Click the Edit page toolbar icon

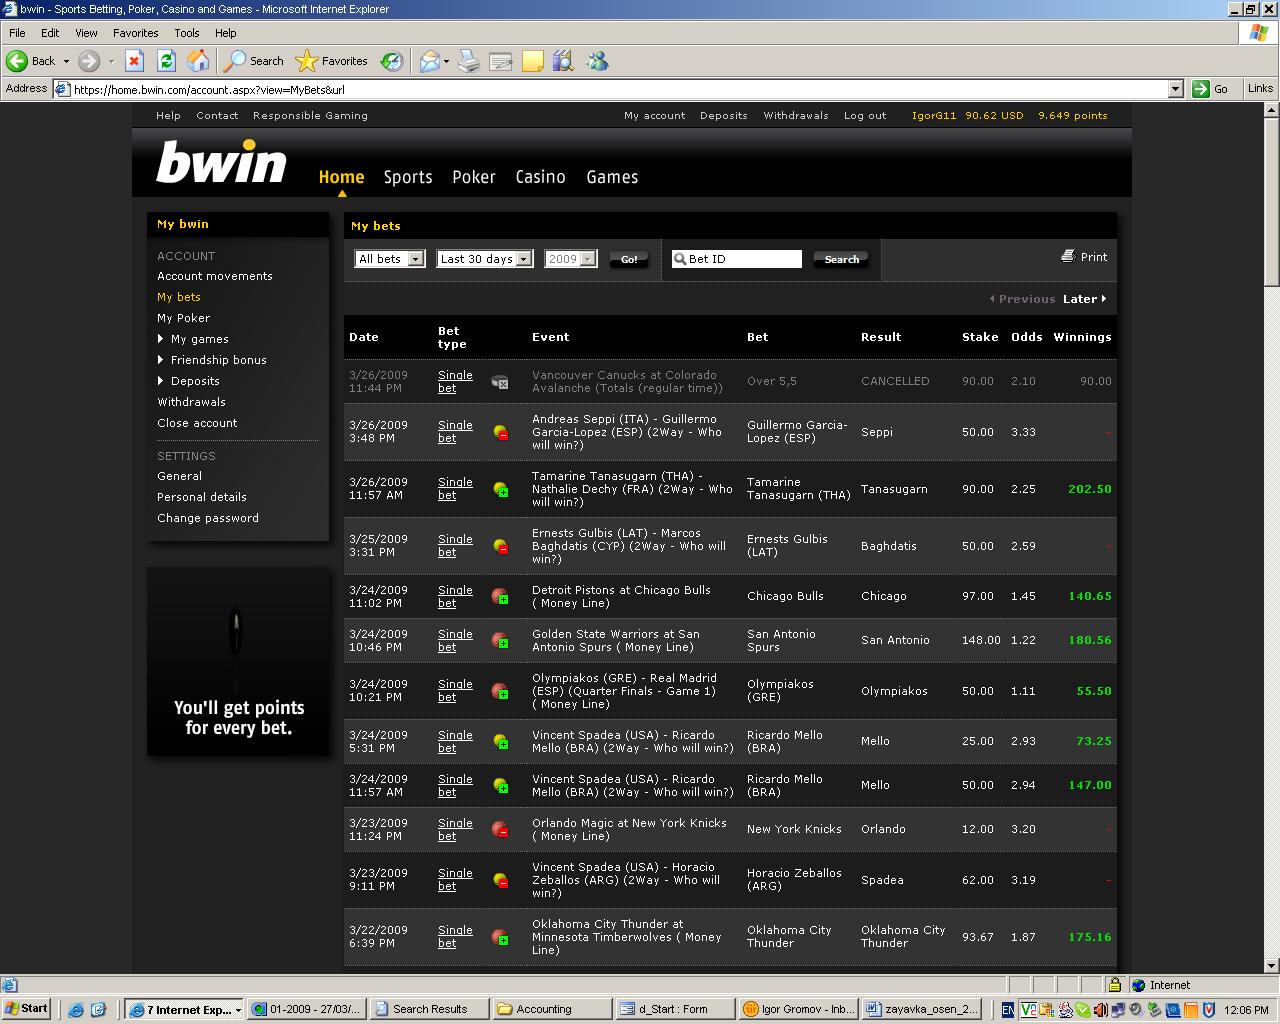click(500, 61)
